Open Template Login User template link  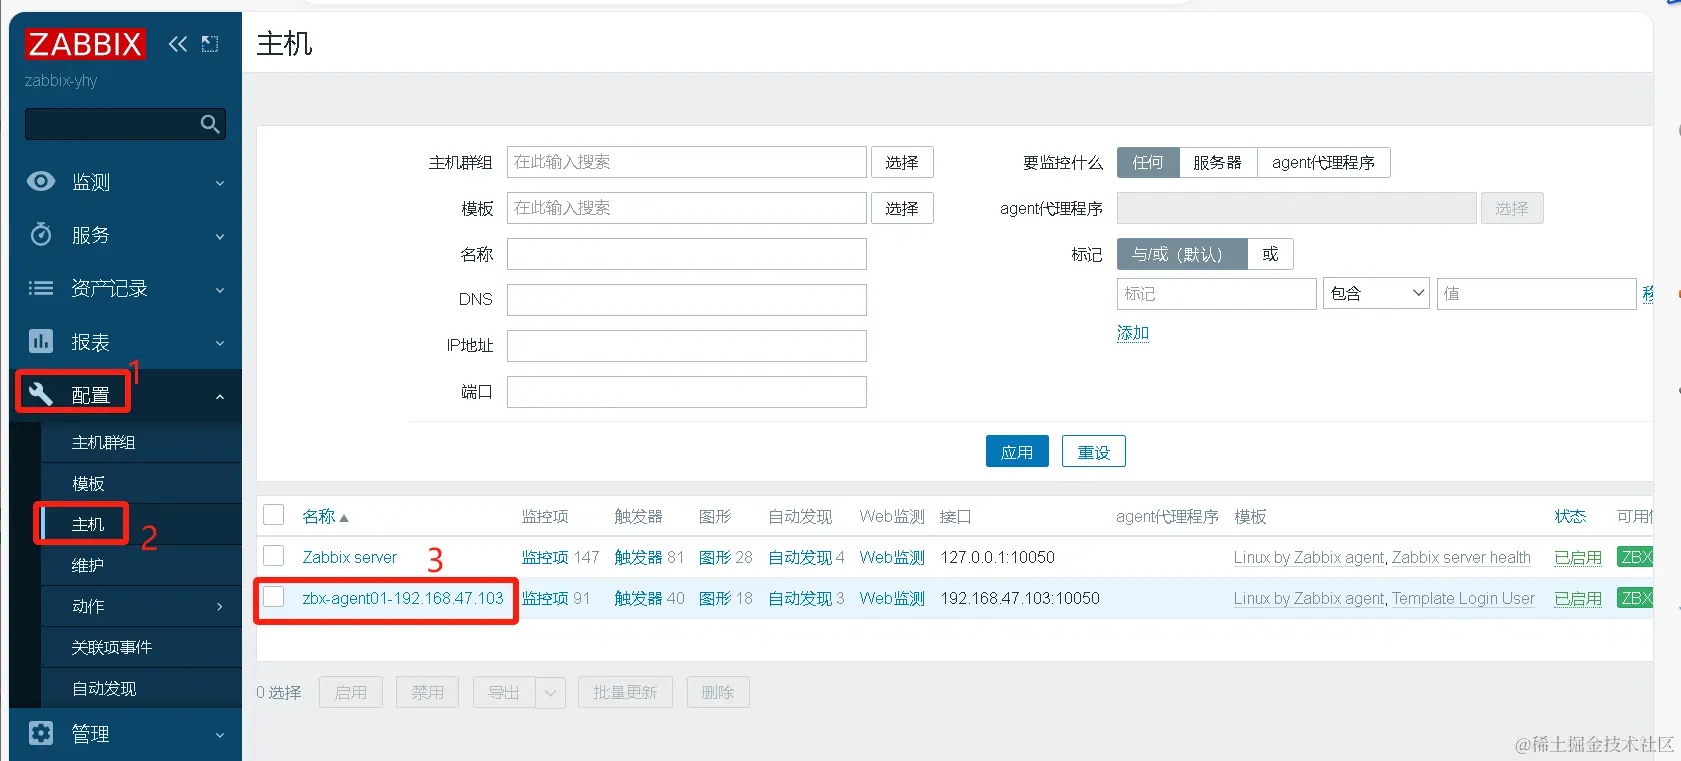point(1463,598)
